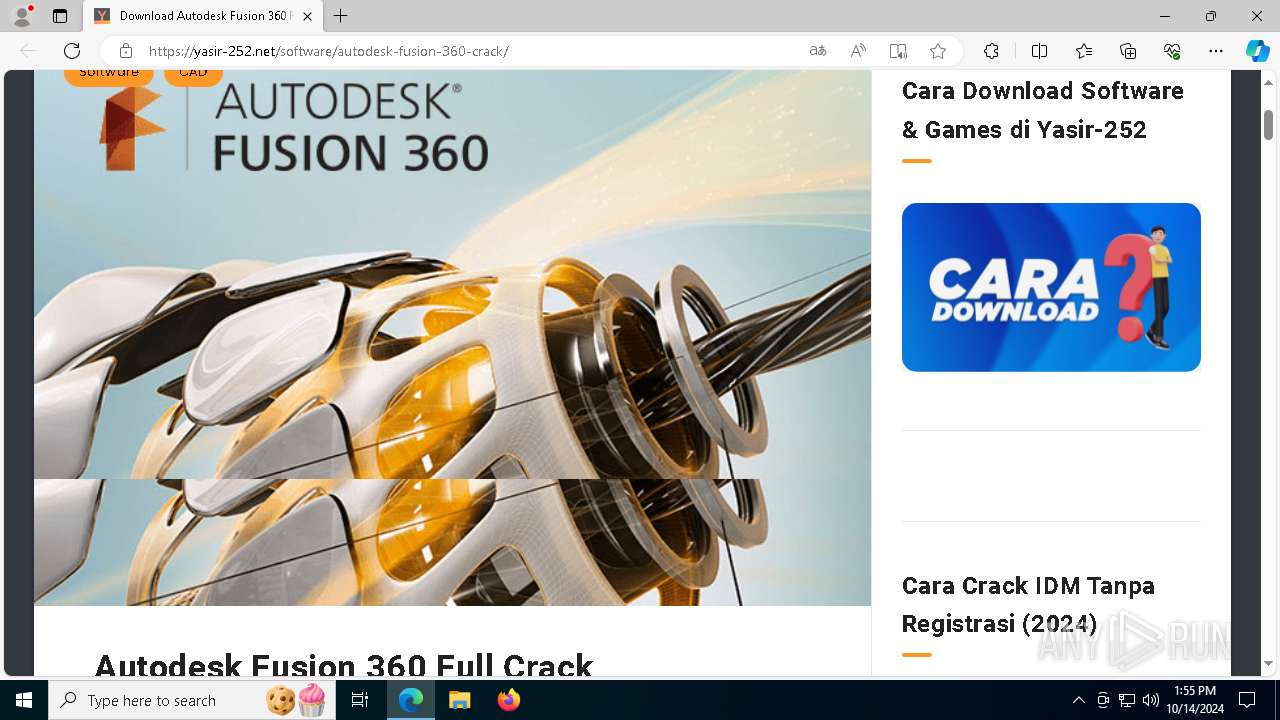Open the tab actions menu icon
The height and width of the screenshot is (720, 1280).
[60, 16]
